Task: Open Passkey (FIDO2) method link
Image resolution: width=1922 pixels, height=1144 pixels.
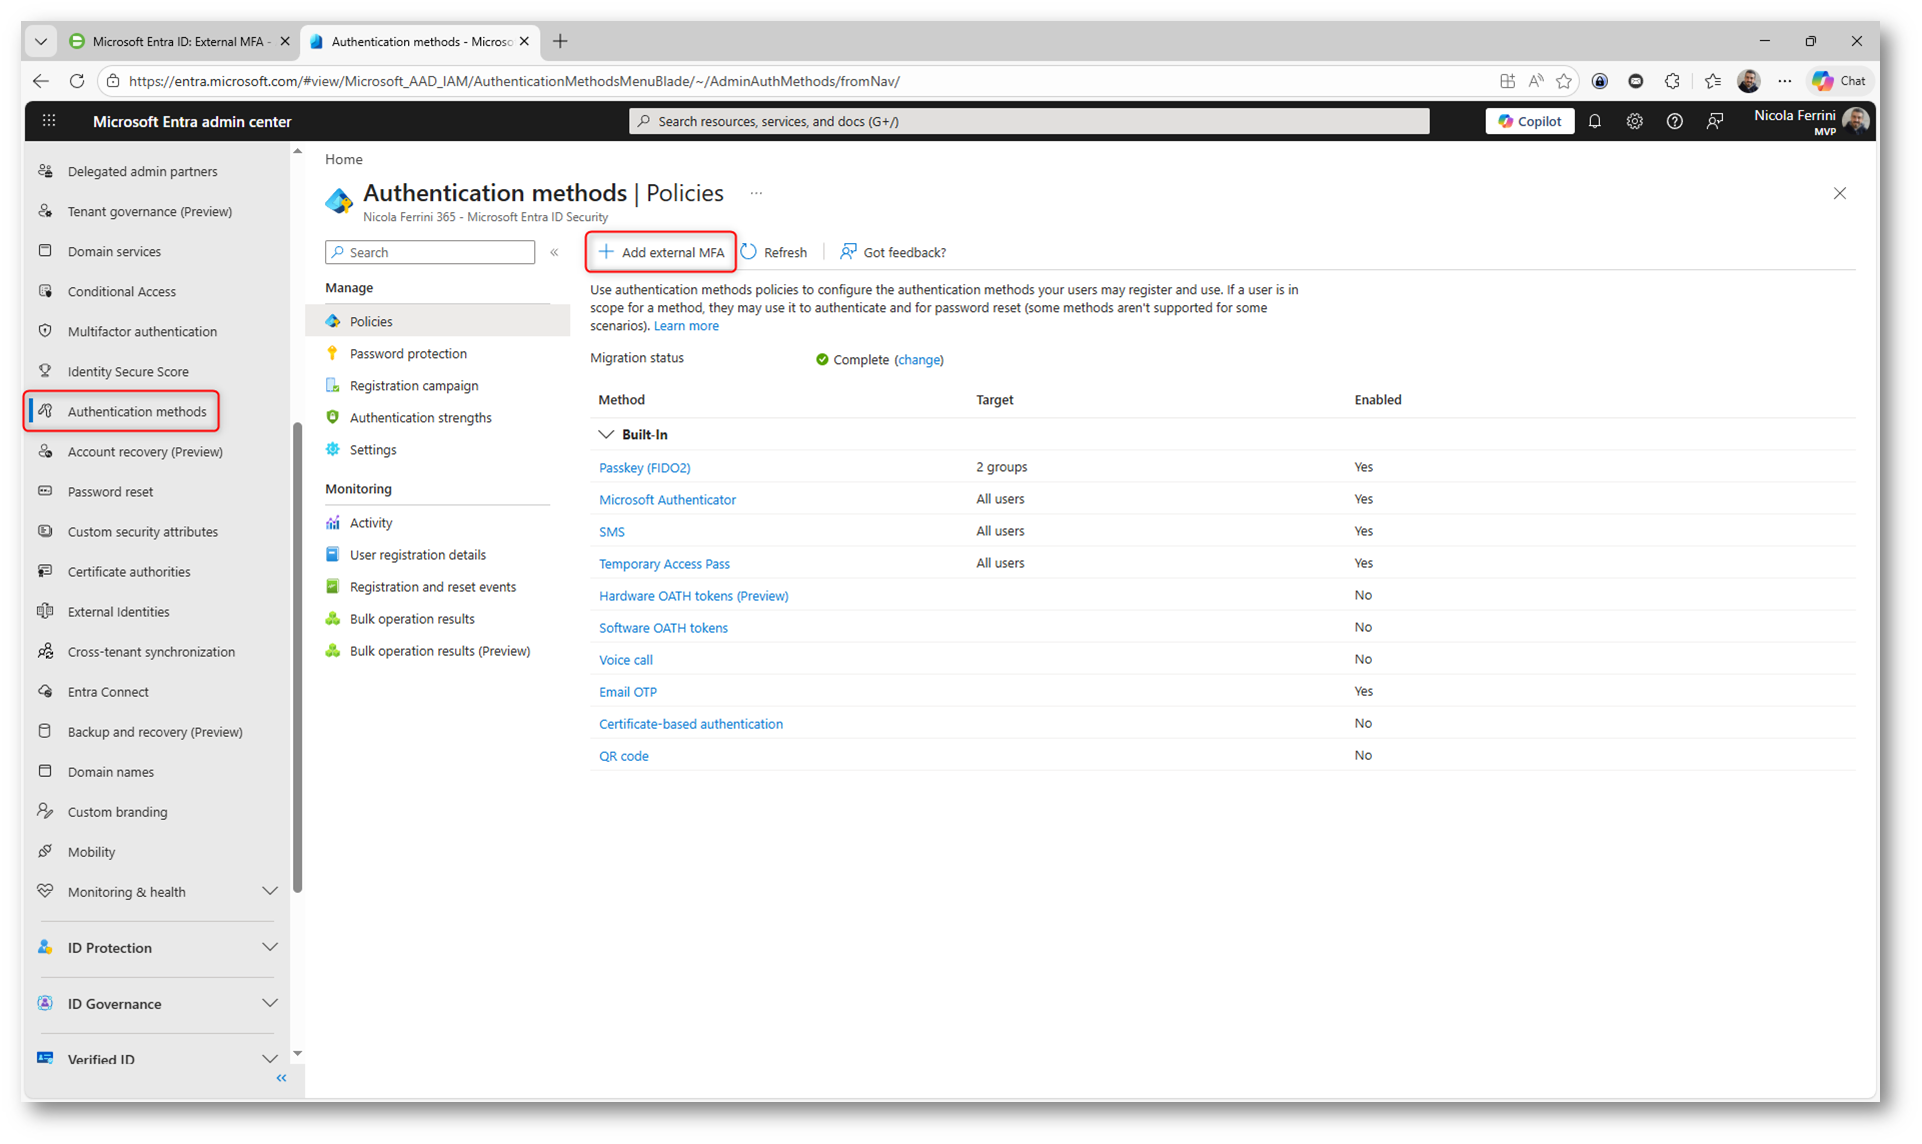Action: [x=644, y=467]
